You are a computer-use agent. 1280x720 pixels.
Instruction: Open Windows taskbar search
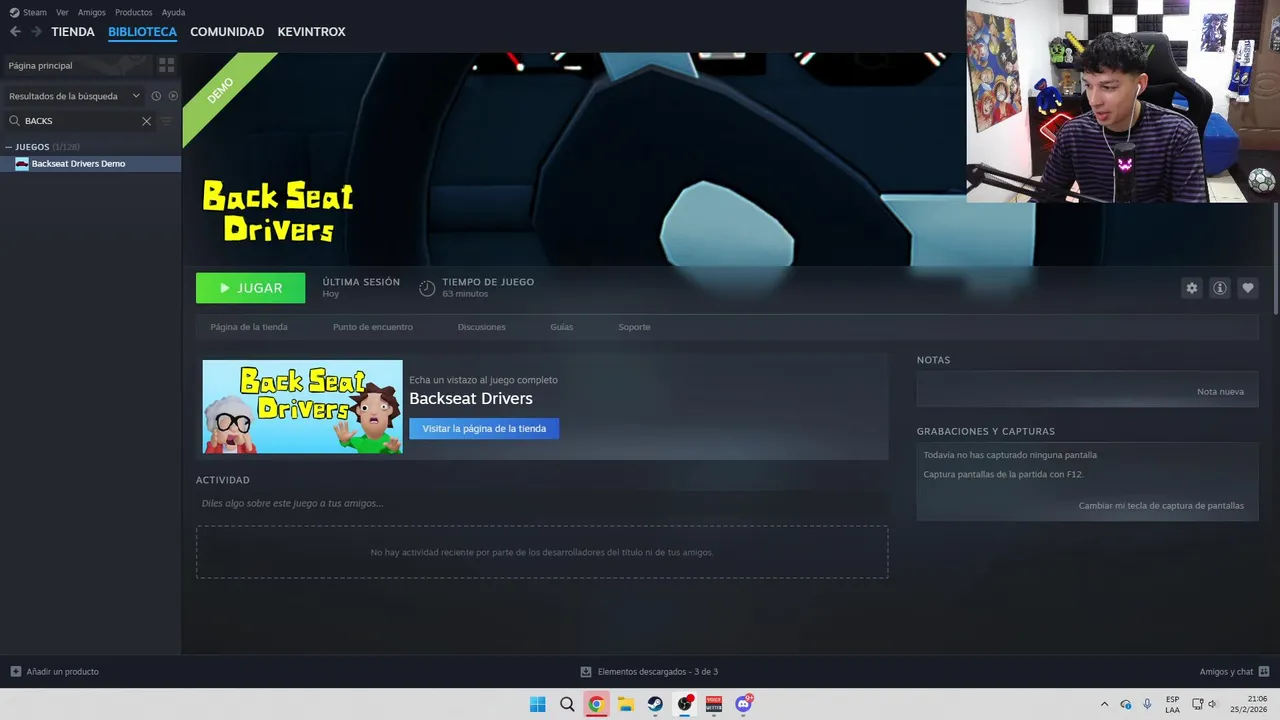tap(567, 704)
